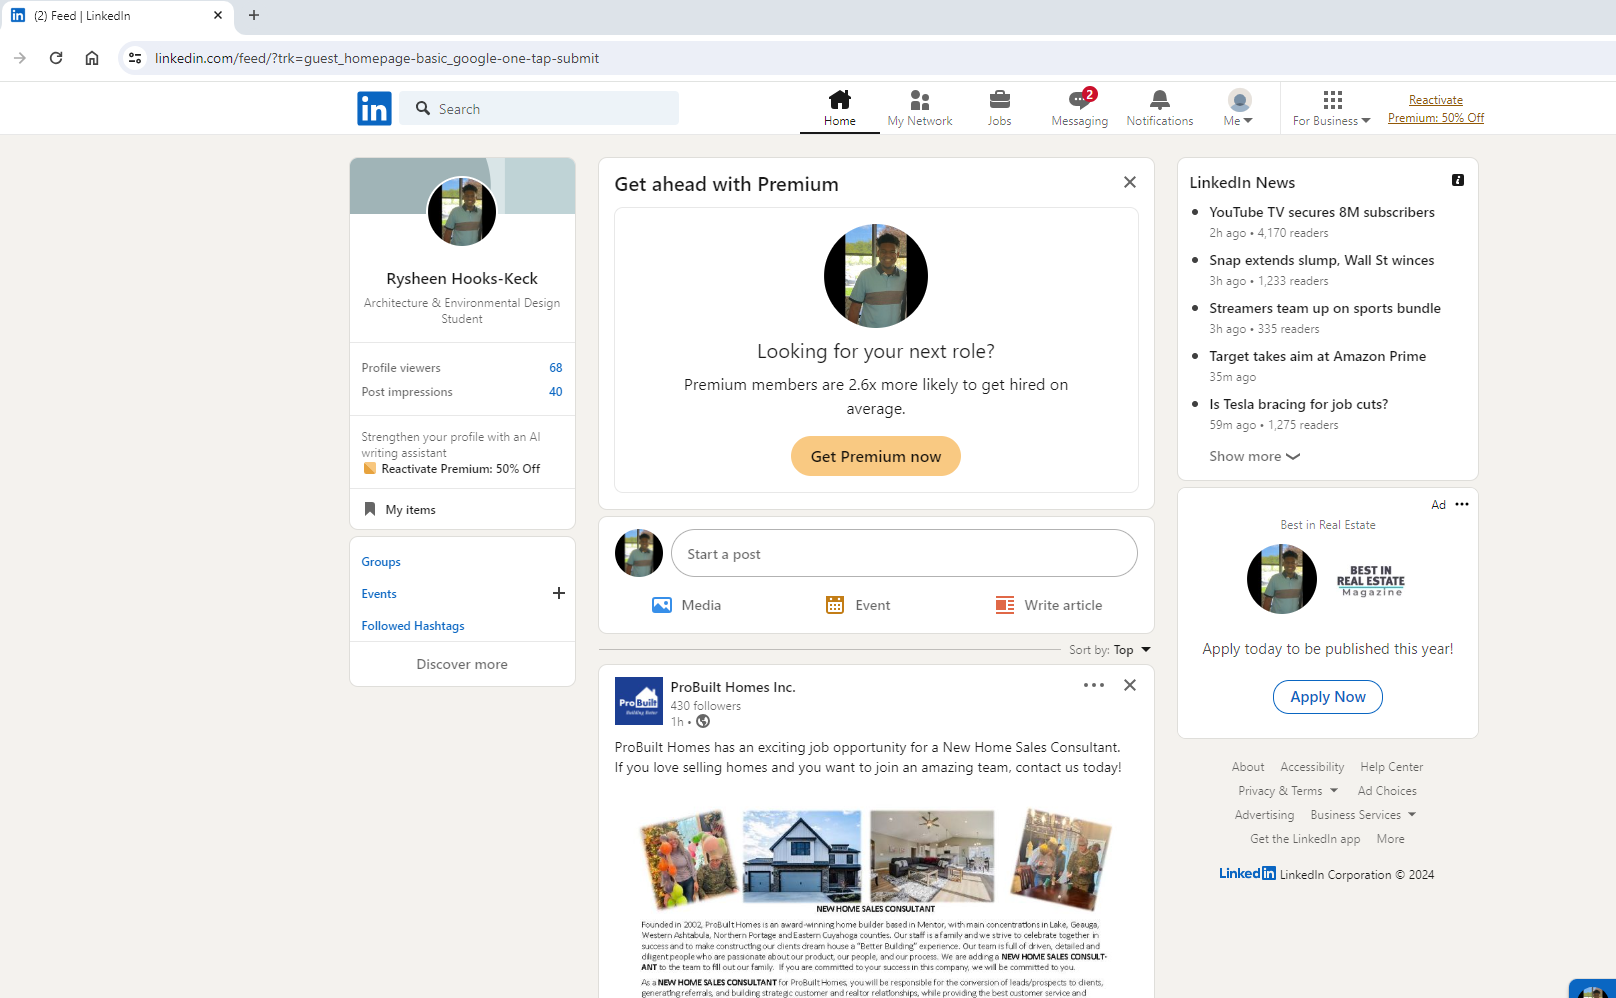Read Streamers team up on sports bundle
The image size is (1616, 998).
[1325, 308]
